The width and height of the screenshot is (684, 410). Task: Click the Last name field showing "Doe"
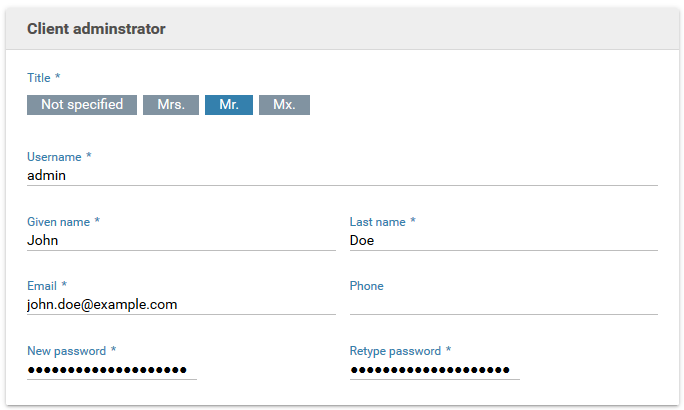tap(503, 240)
